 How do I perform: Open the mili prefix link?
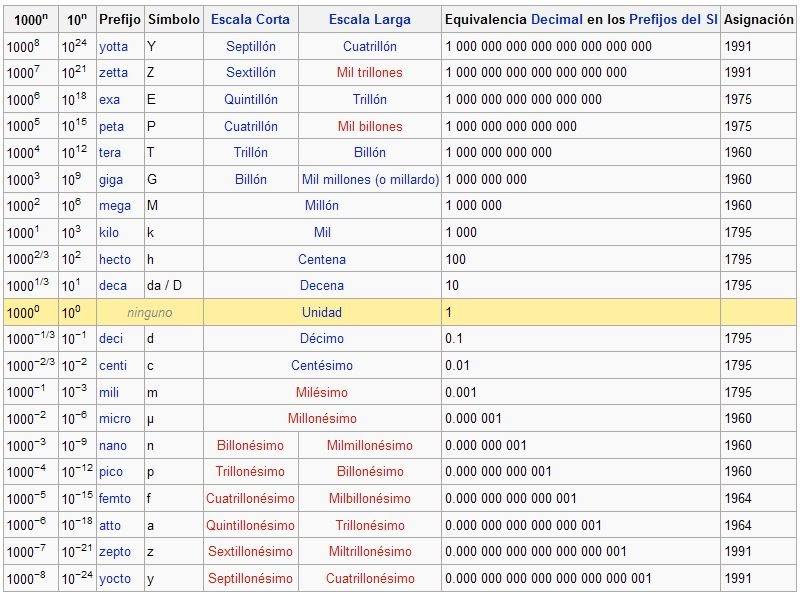pyautogui.click(x=109, y=392)
